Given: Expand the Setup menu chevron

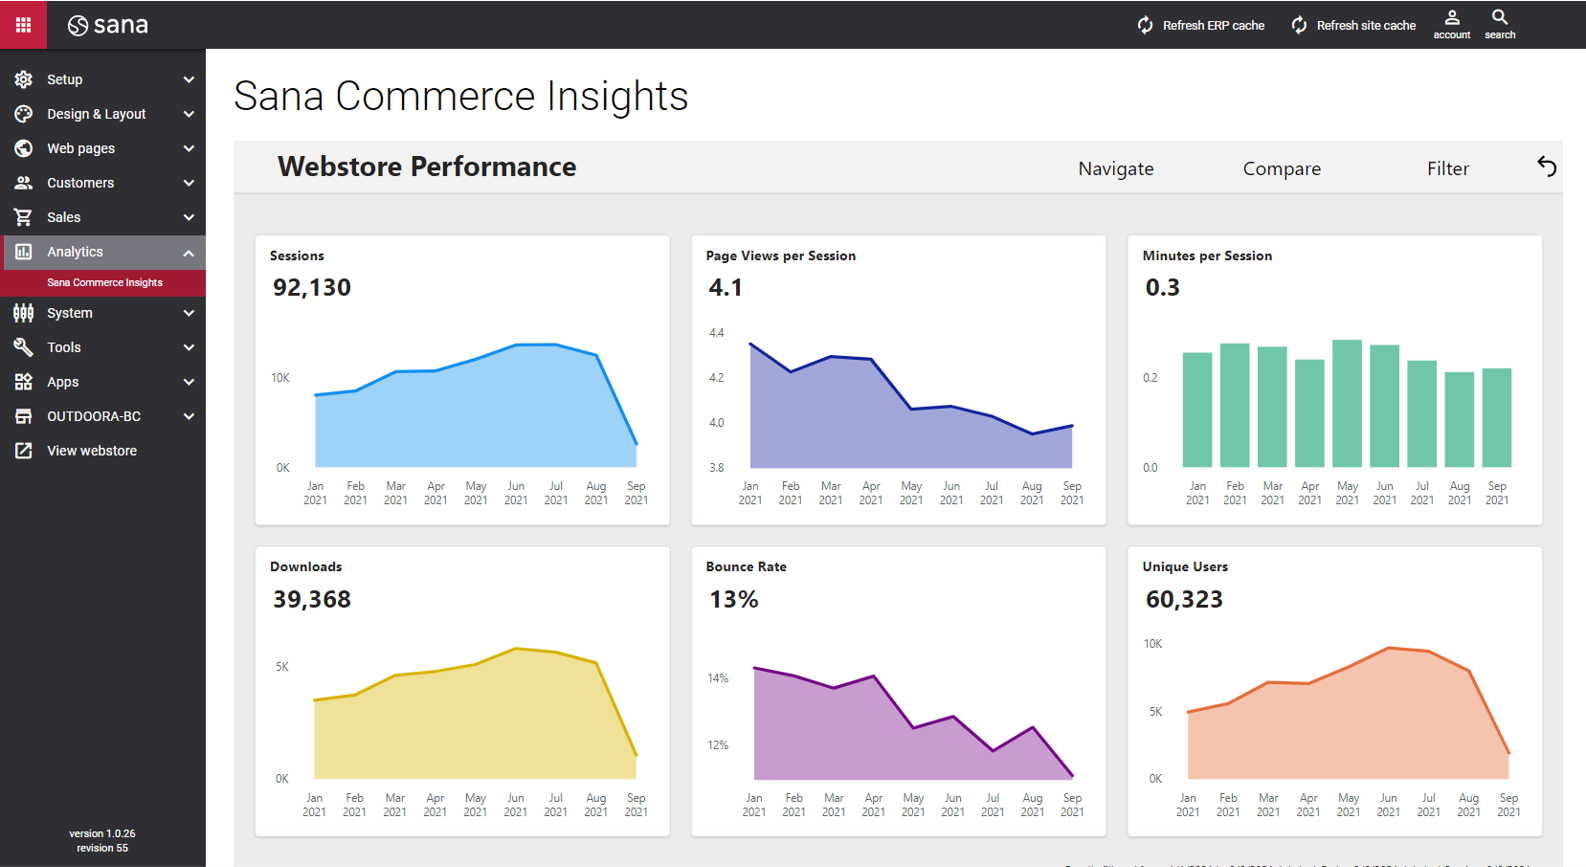Looking at the screenshot, I should (188, 80).
